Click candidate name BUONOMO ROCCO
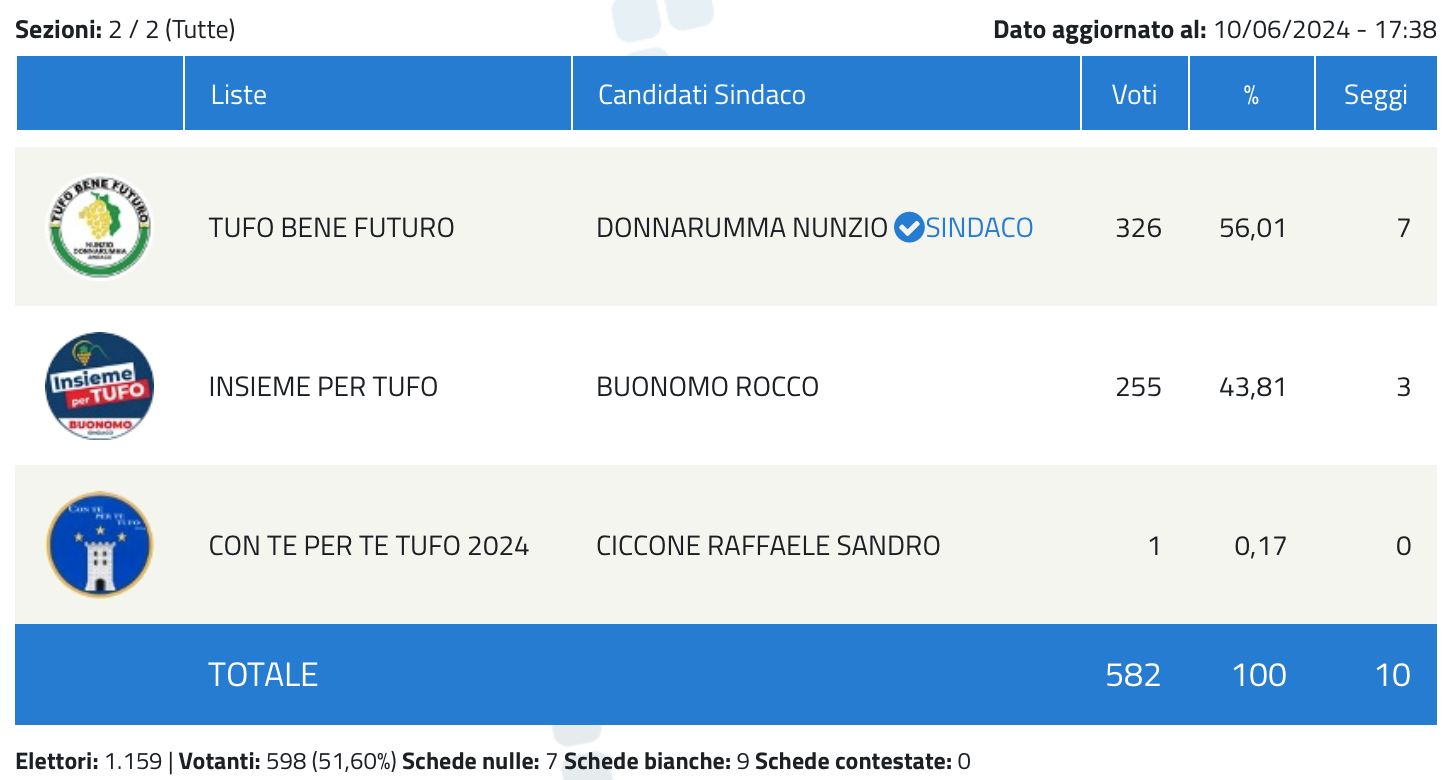The image size is (1452, 780). [708, 387]
